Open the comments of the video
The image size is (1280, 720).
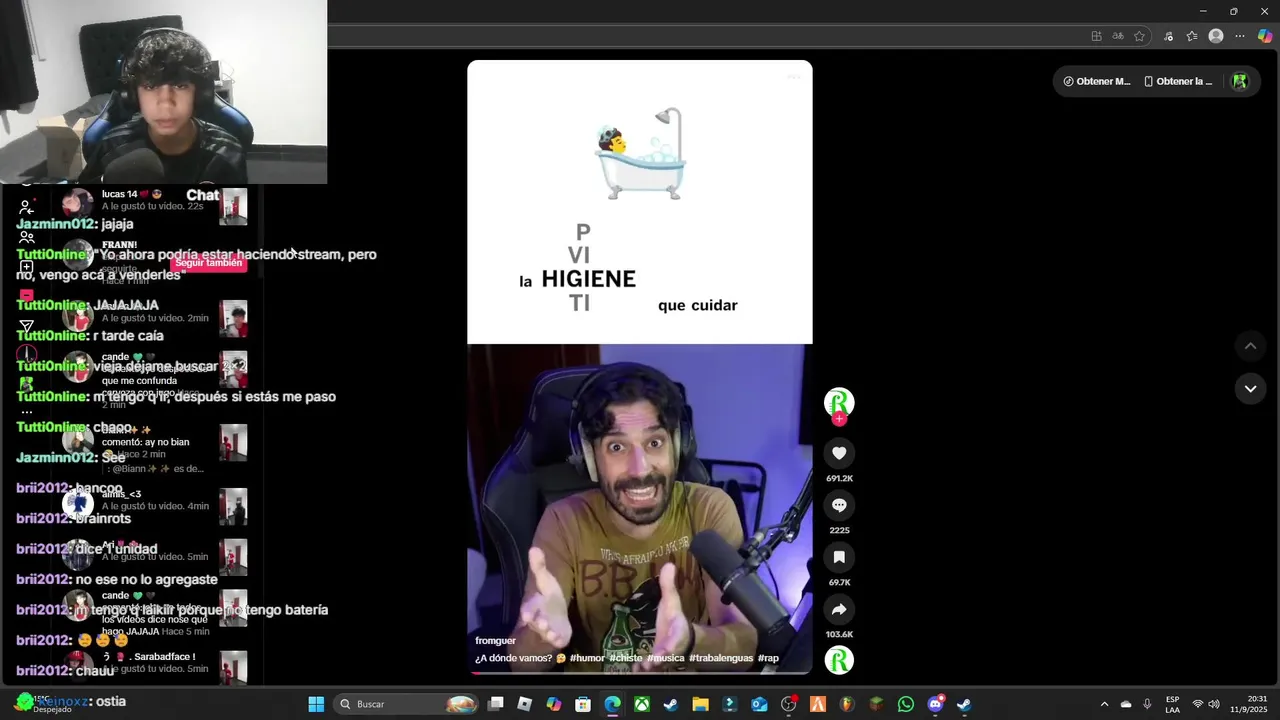point(839,505)
